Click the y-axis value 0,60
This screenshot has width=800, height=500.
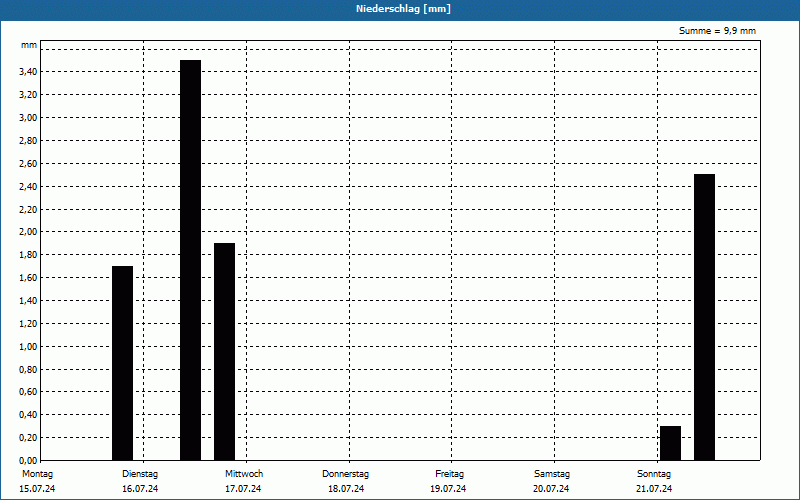[28, 392]
